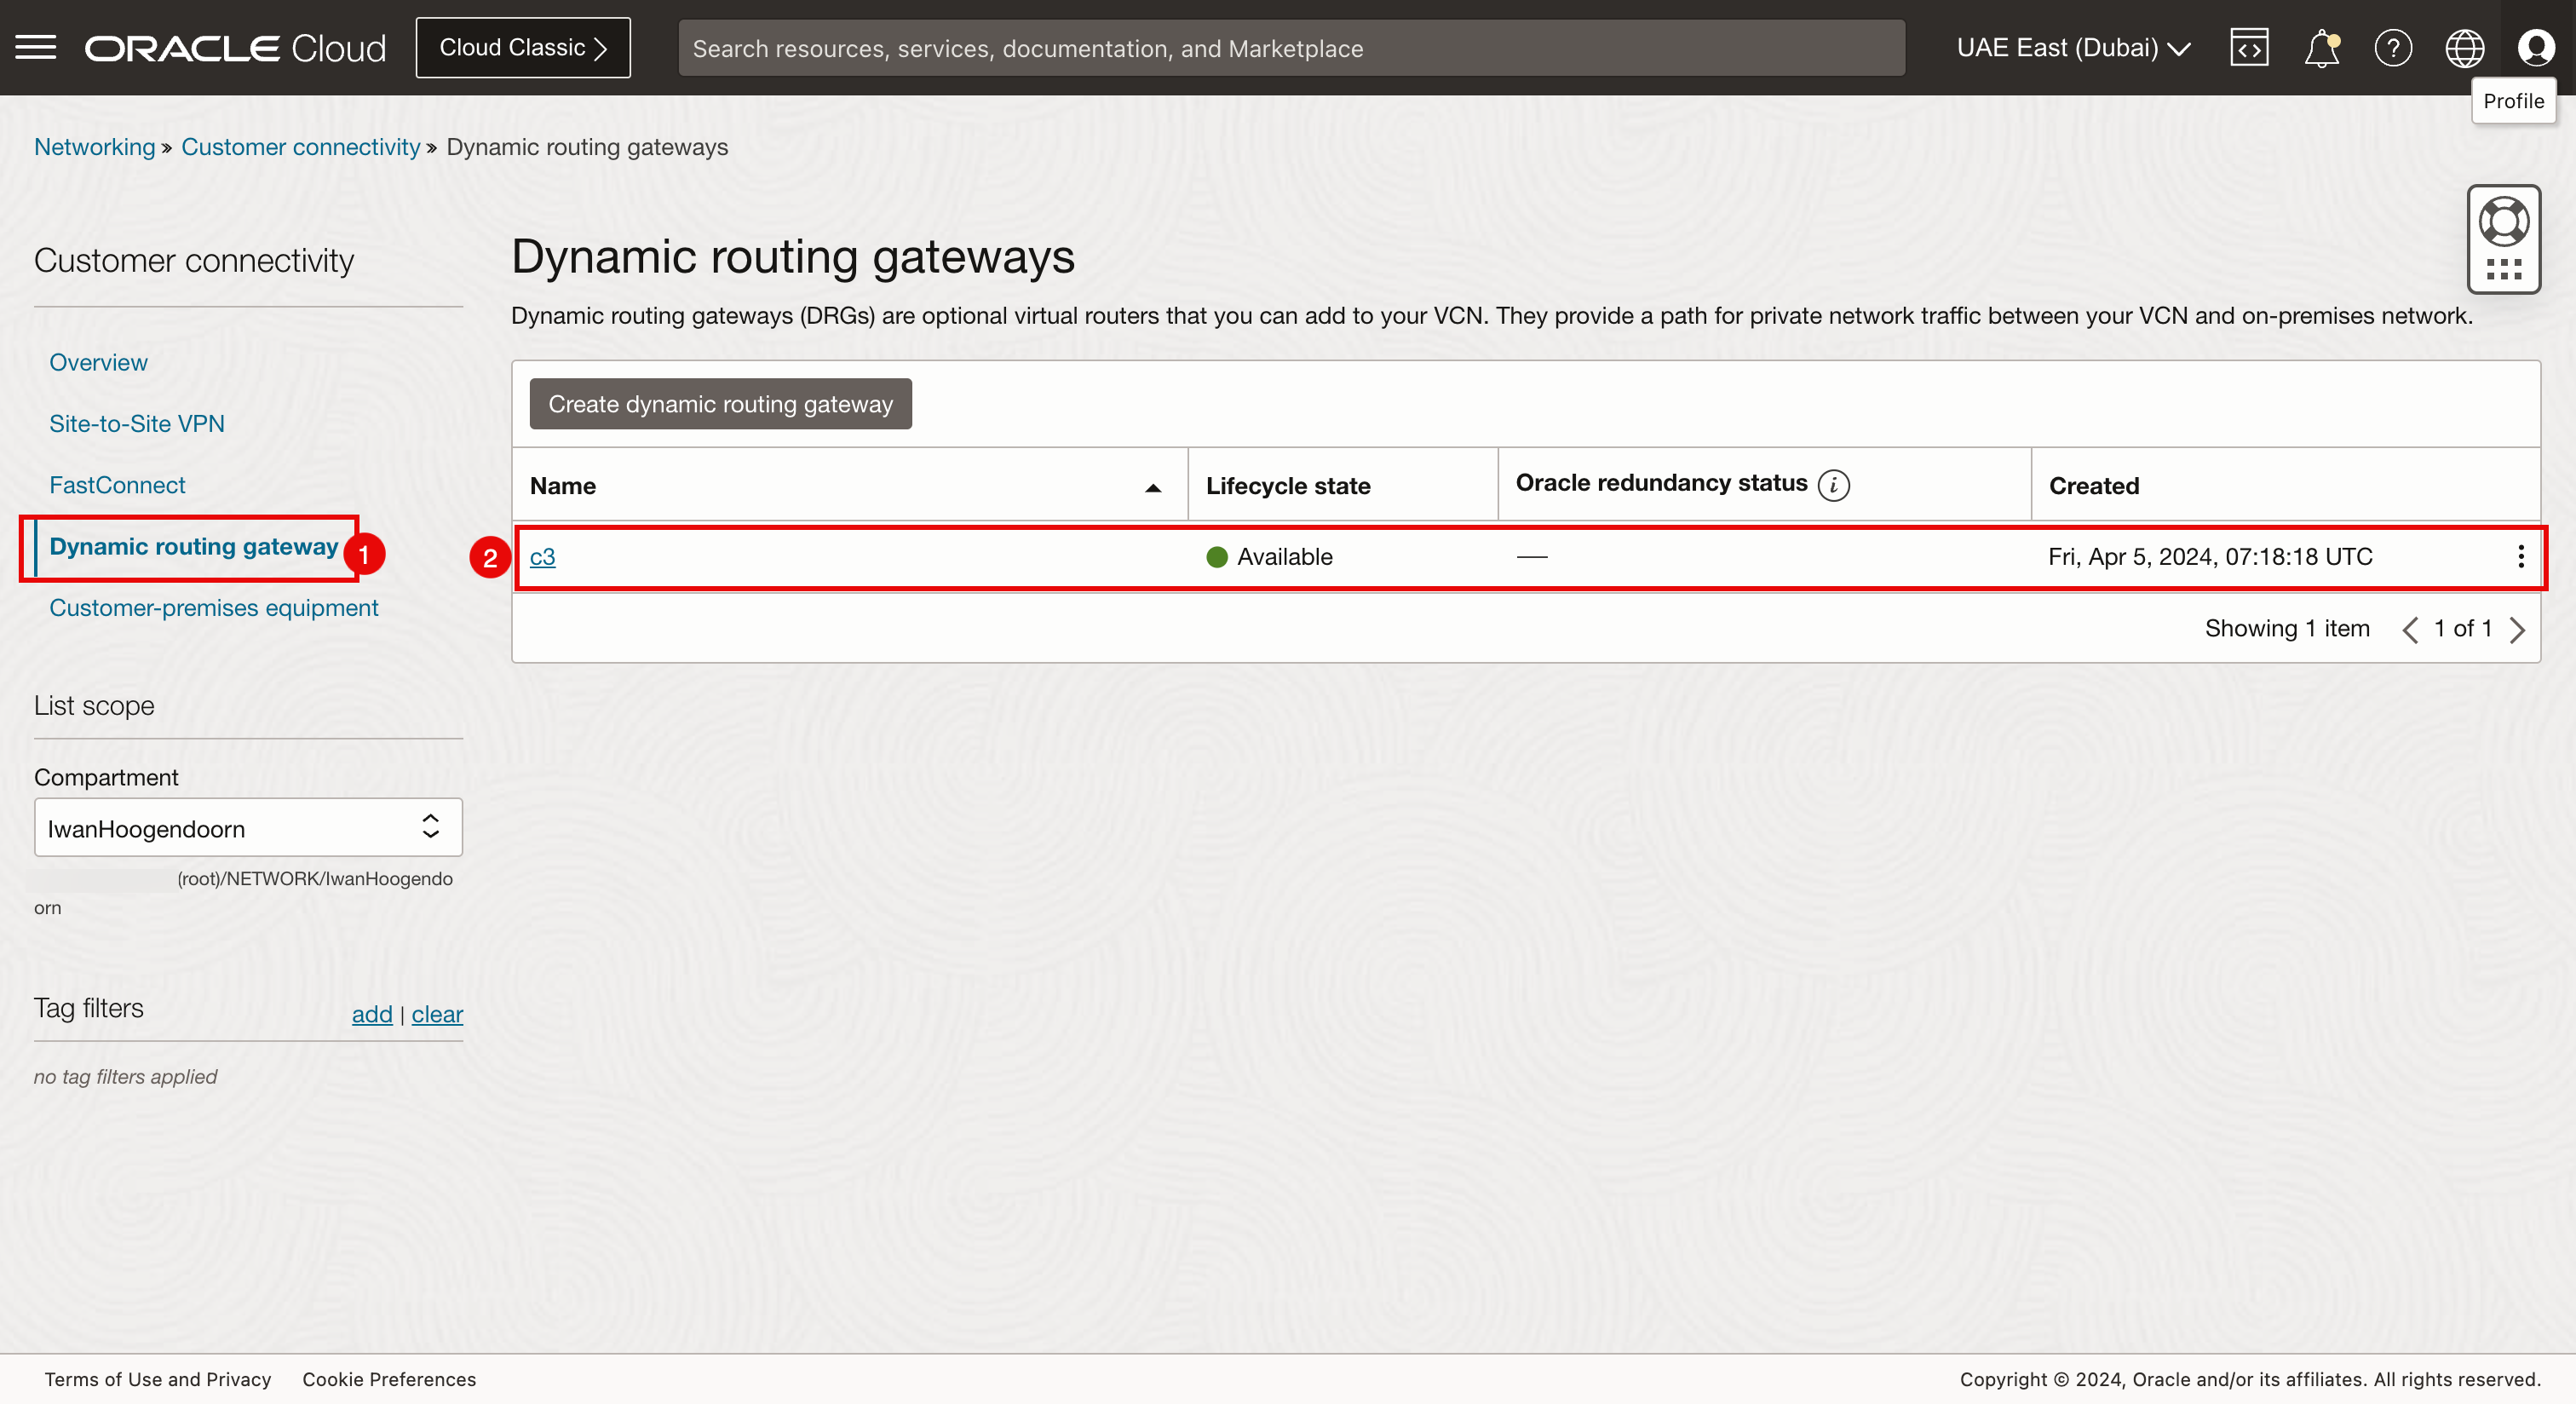Select Site-to-Site VPN in sidebar
The width and height of the screenshot is (2576, 1404).
click(x=137, y=423)
